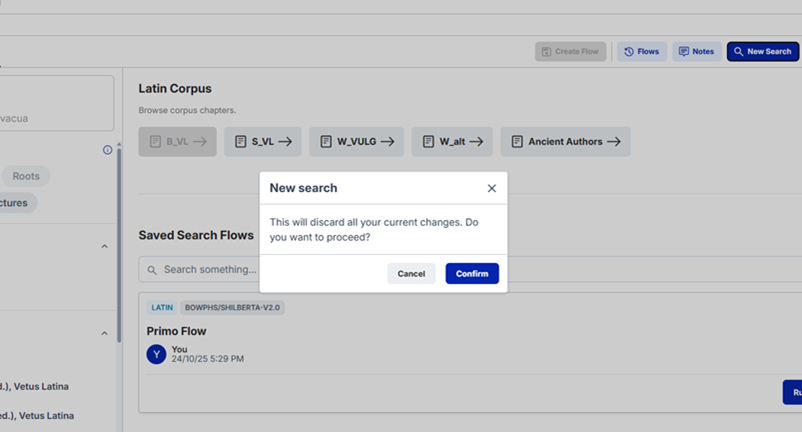802x432 pixels.
Task: Open the W_VULG corpus chapter
Action: (x=356, y=142)
